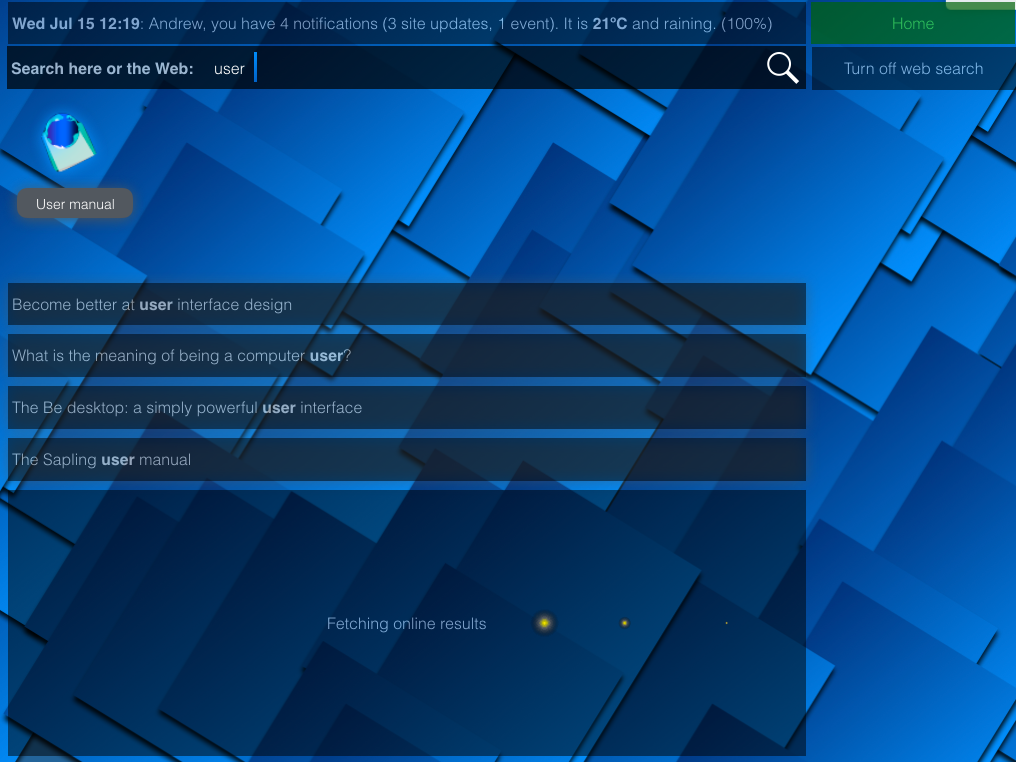Viewport: 1016px width, 762px height.
Task: Open the User manual gem icon
Action: (68, 143)
